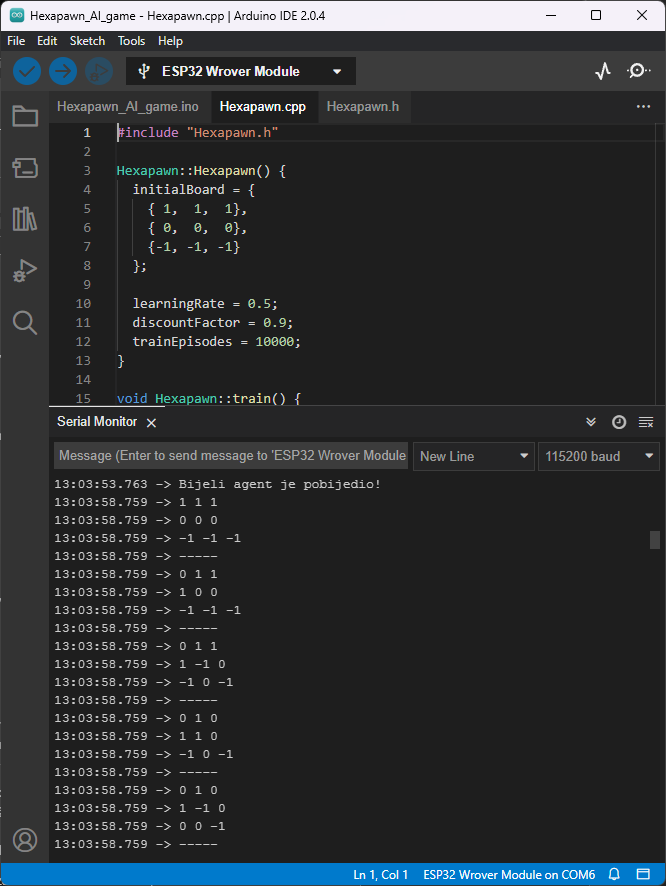The height and width of the screenshot is (886, 666).
Task: Open the 115200 baud rate dropdown
Action: pyautogui.click(x=598, y=456)
